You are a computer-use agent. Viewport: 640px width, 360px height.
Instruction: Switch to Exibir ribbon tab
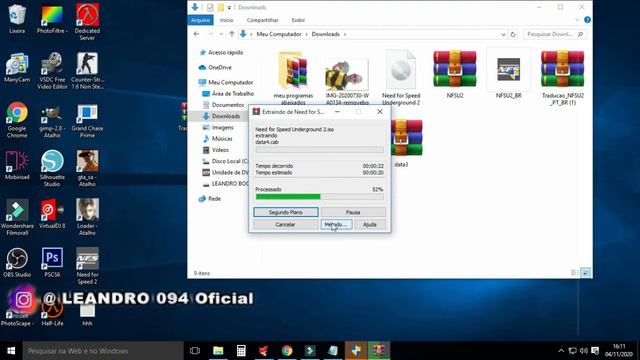click(x=298, y=20)
